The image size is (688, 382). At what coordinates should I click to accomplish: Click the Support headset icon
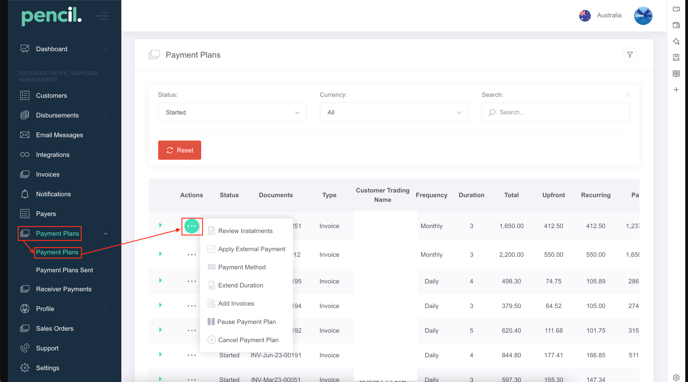(25, 348)
